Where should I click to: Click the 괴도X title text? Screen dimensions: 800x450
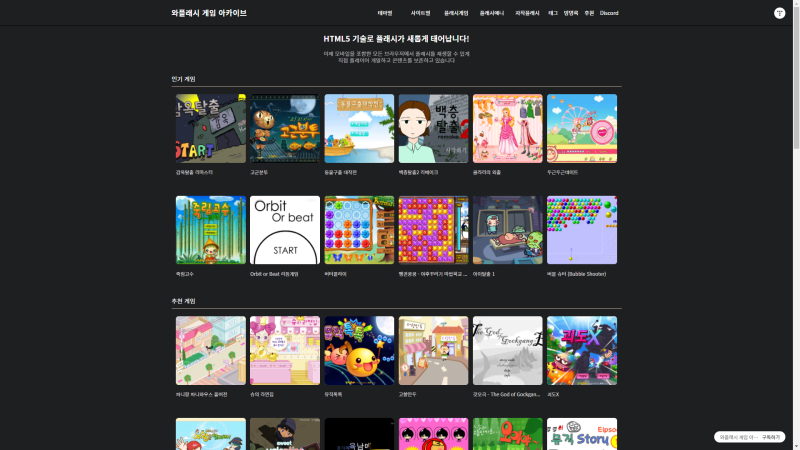click(x=553, y=394)
